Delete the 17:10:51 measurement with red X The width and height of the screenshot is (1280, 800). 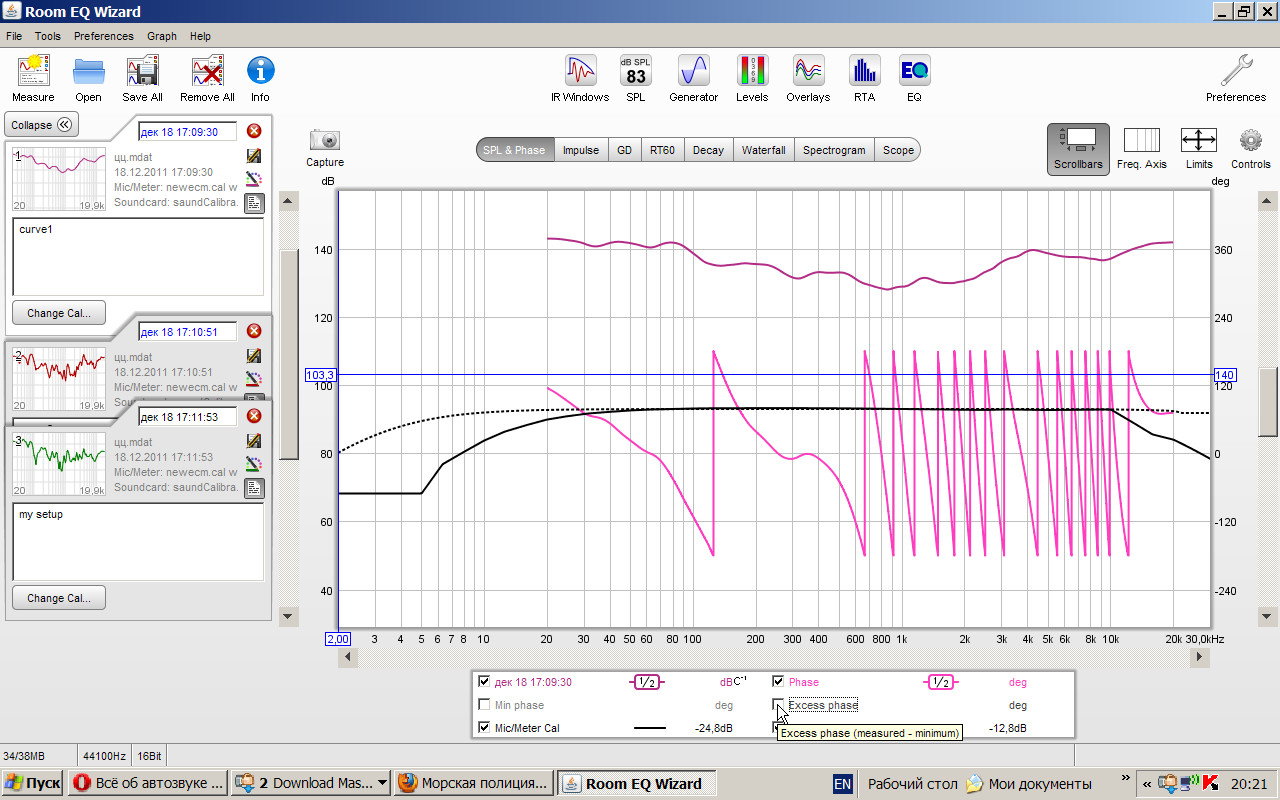coord(254,331)
